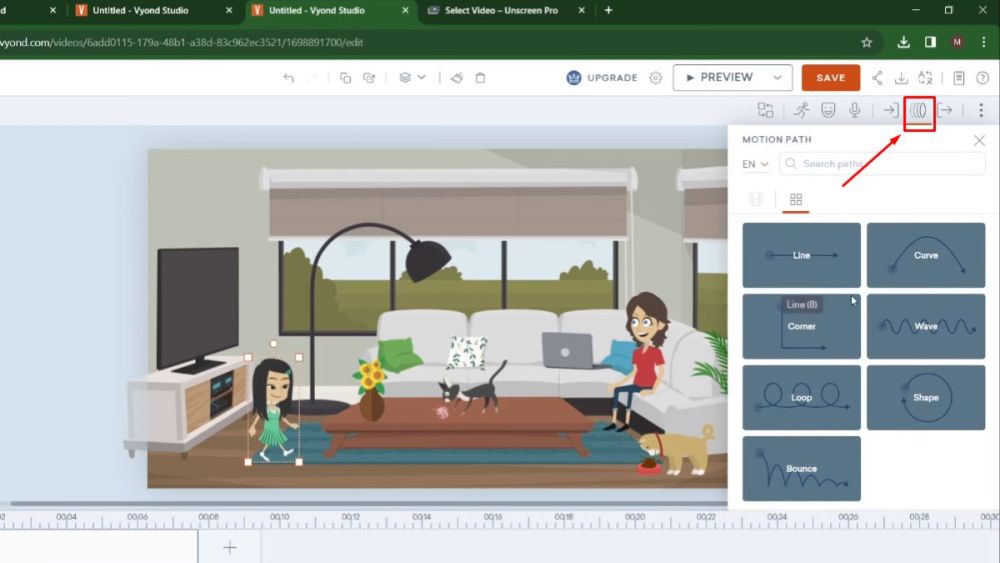
Task: Click the 00:20 mark on the timeline ruler
Action: point(635,517)
